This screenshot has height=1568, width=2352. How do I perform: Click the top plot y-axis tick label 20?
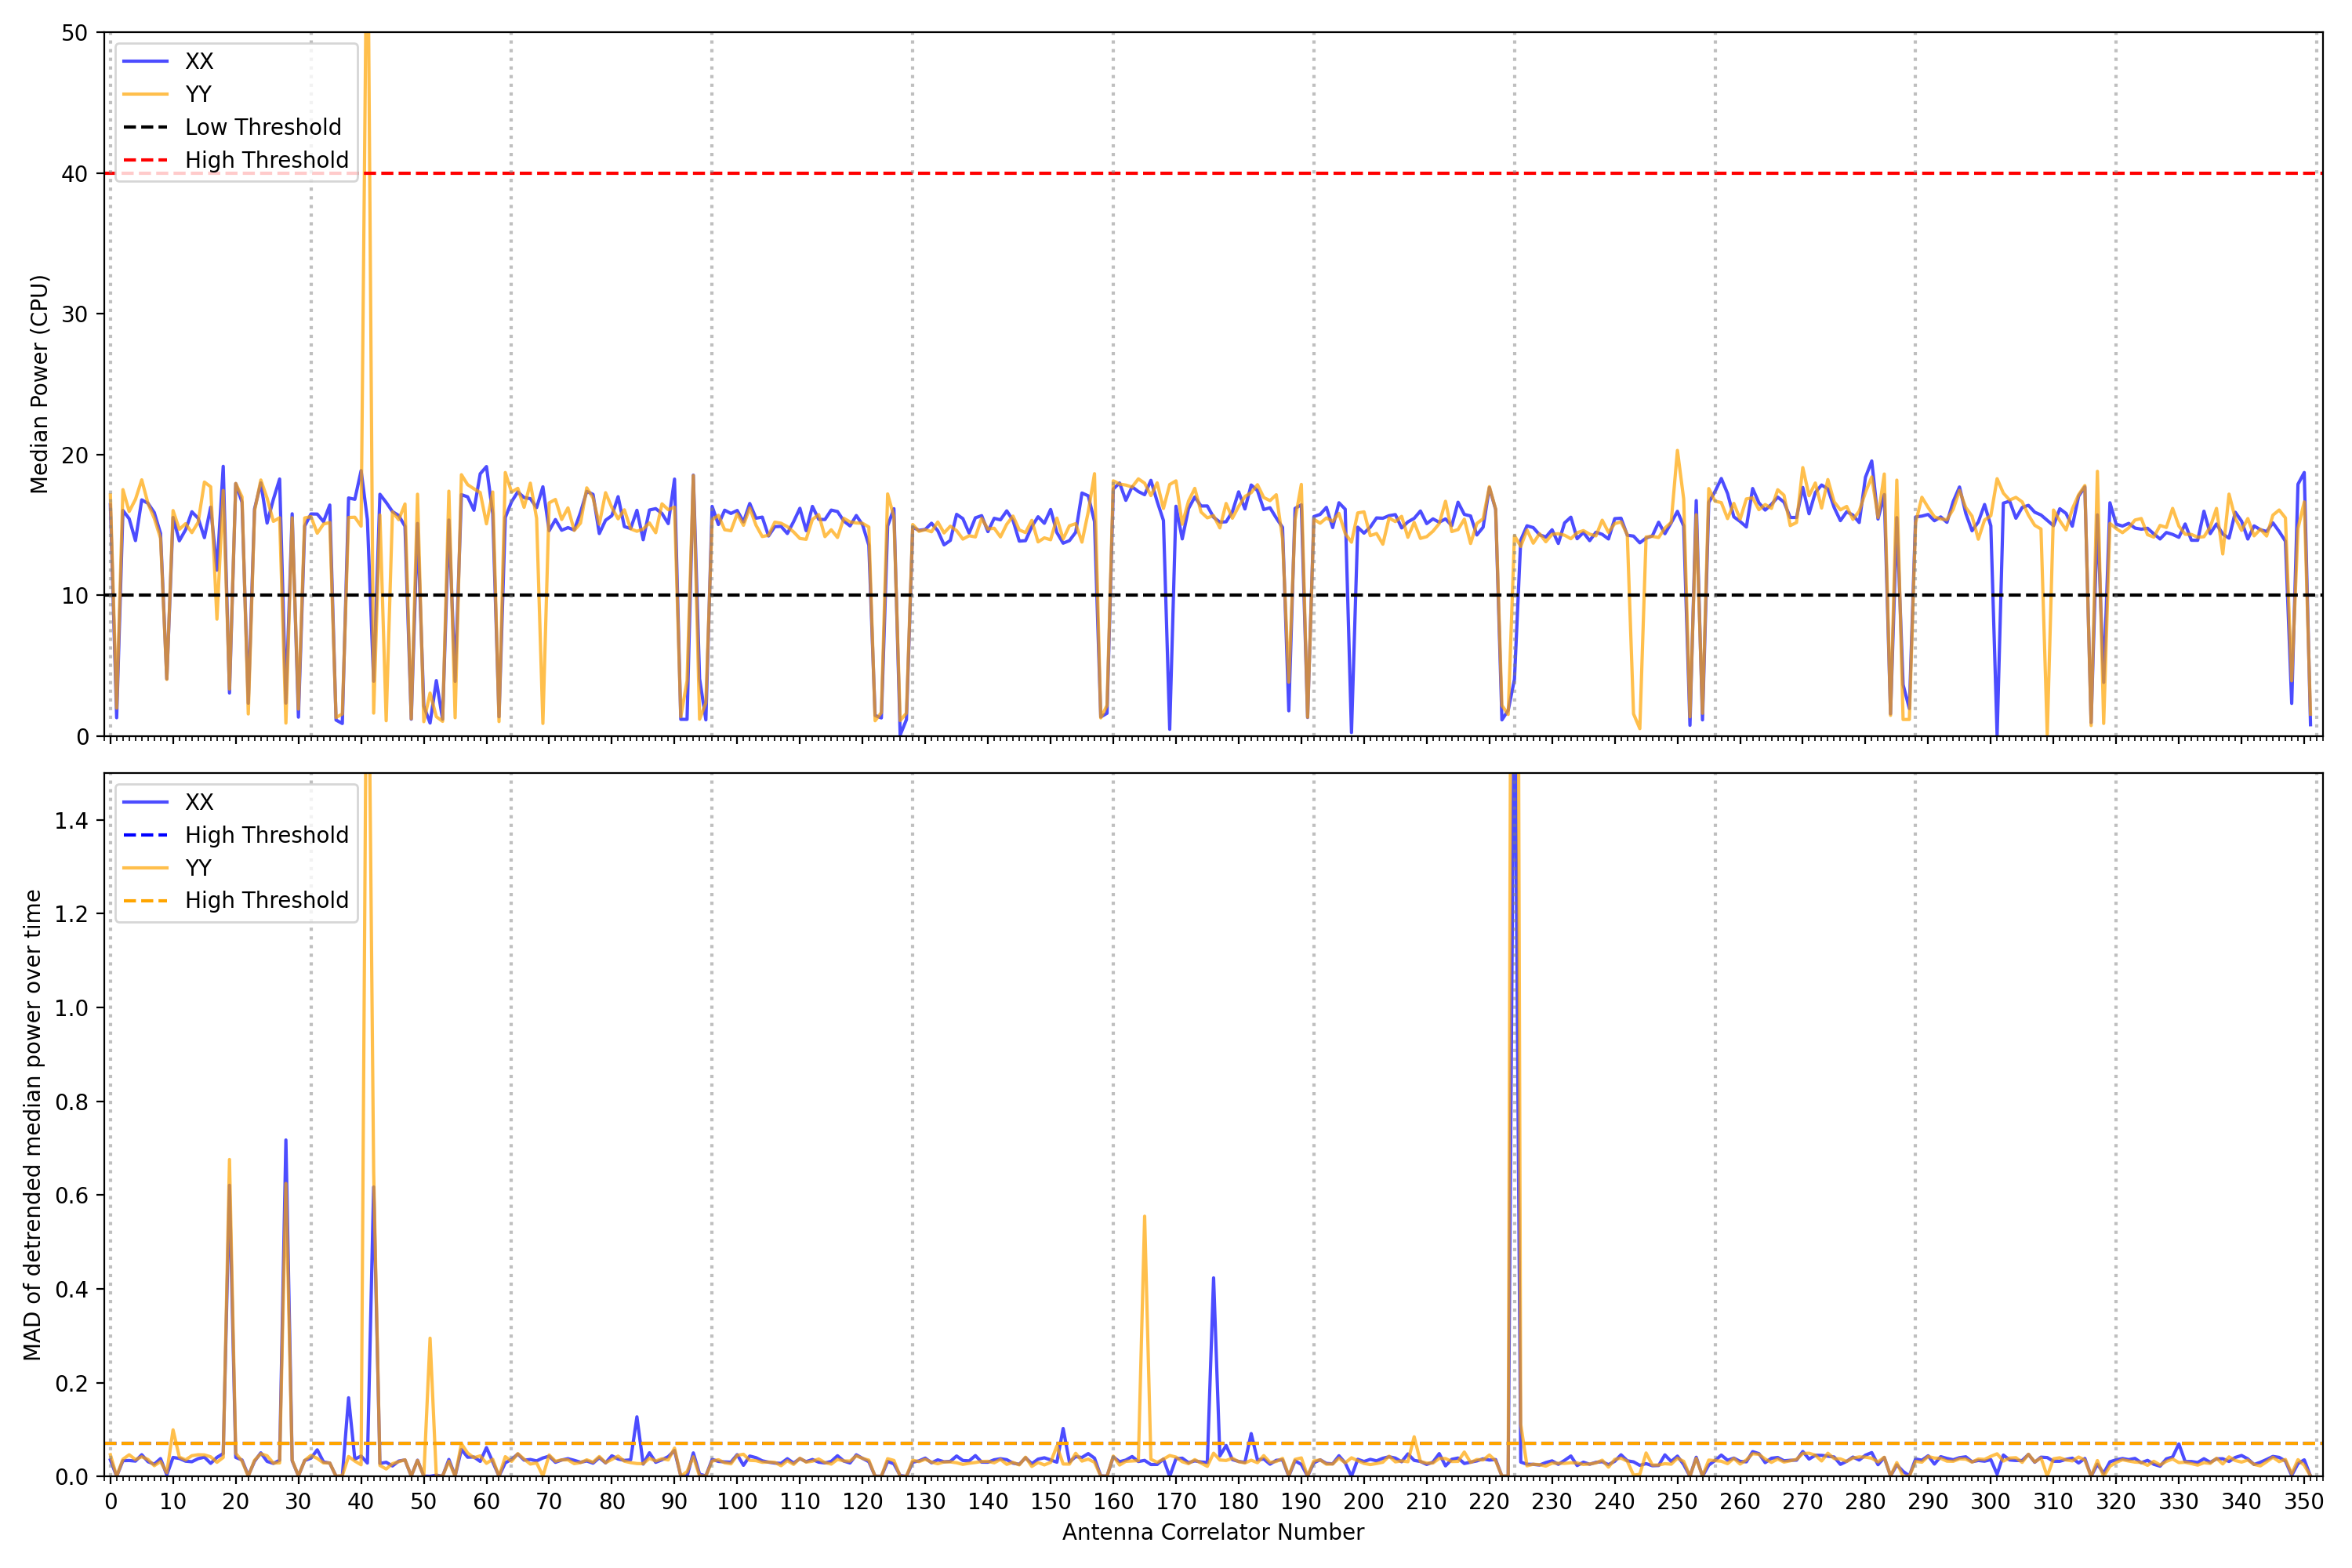[74, 455]
